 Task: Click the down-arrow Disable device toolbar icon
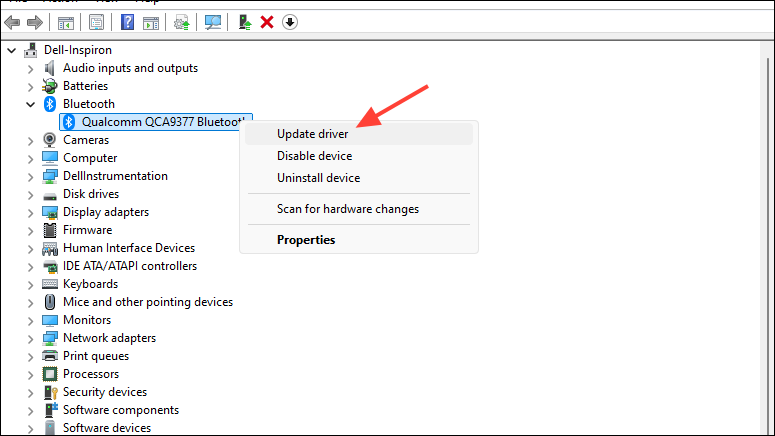[290, 22]
